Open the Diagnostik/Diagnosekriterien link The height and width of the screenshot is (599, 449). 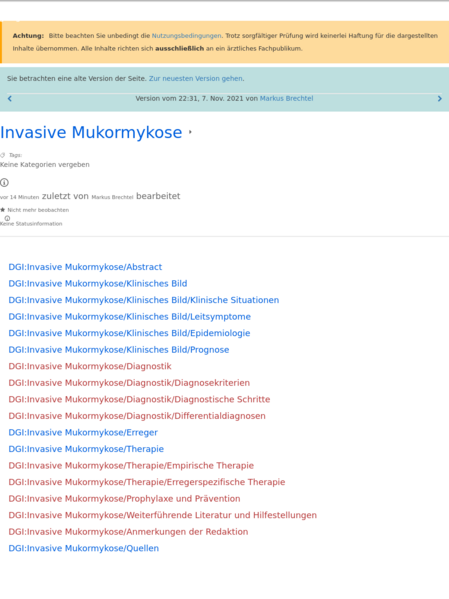click(129, 383)
